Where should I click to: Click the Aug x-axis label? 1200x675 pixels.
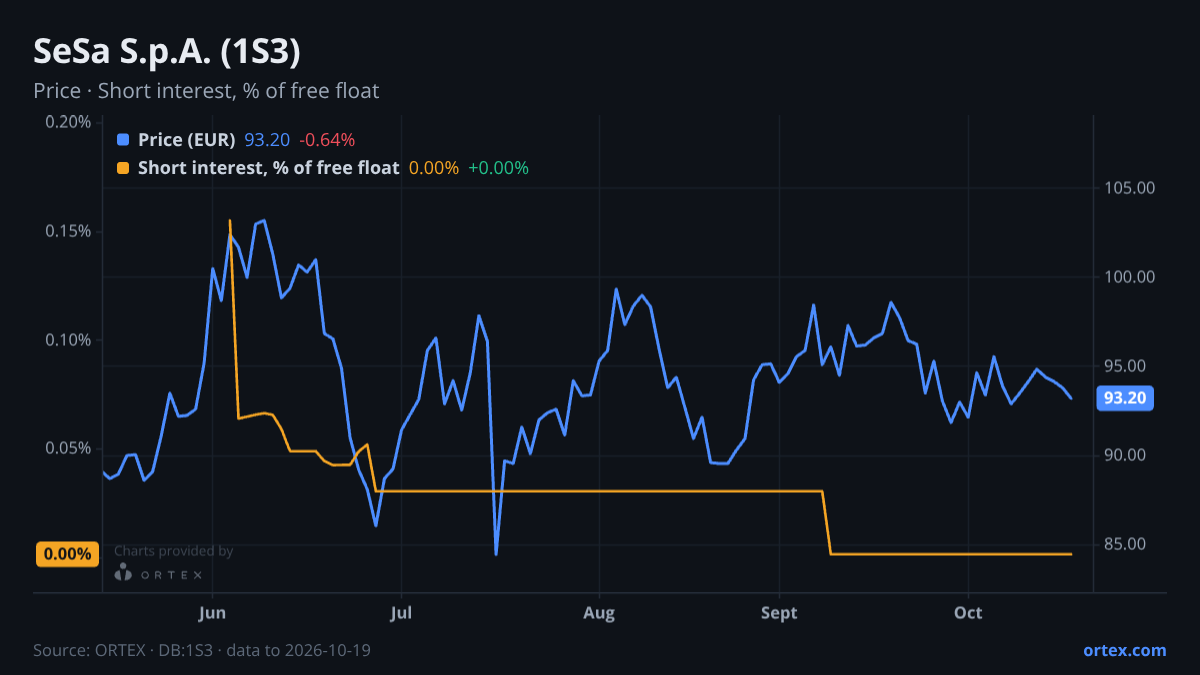[598, 613]
